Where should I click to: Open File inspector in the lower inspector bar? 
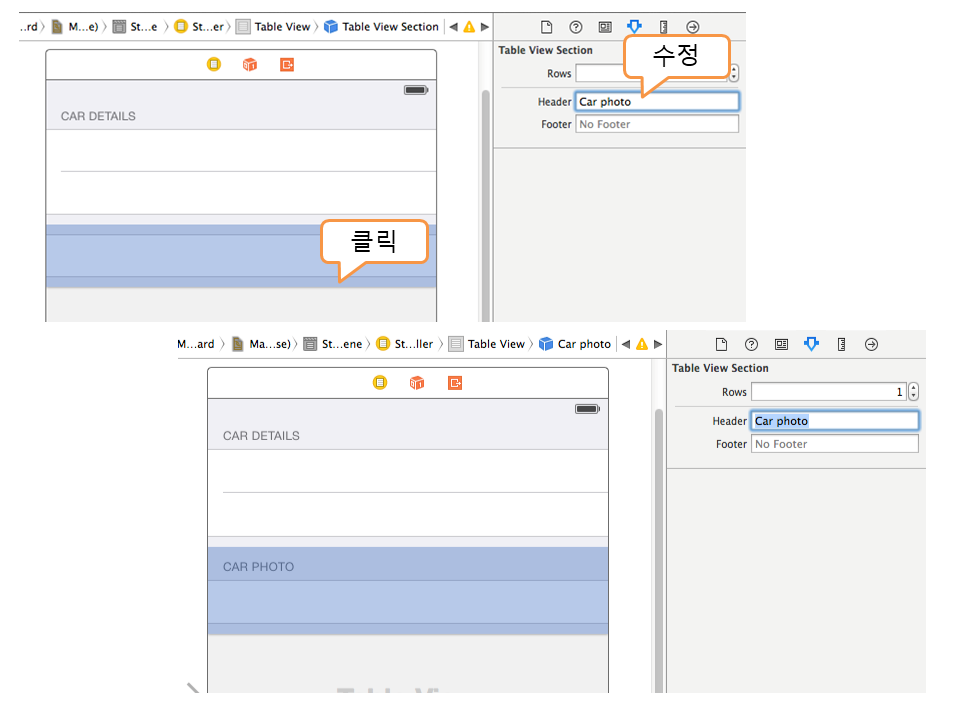click(x=721, y=344)
